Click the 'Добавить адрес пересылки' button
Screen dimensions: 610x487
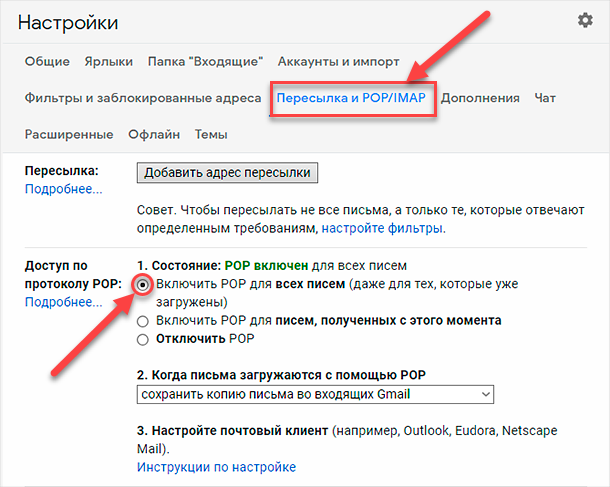point(227,173)
